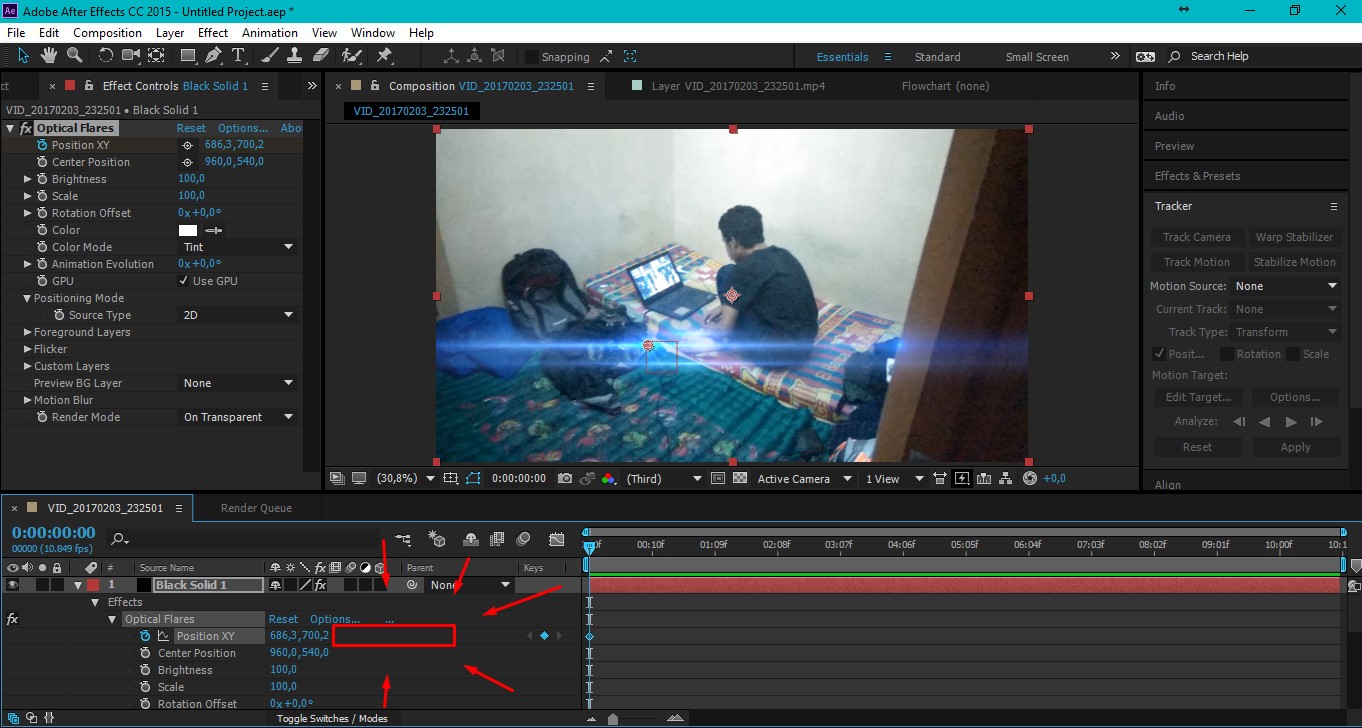Toggle mask and shape path visibility icon
Viewport: 1362px width, 728px height.
point(473,479)
